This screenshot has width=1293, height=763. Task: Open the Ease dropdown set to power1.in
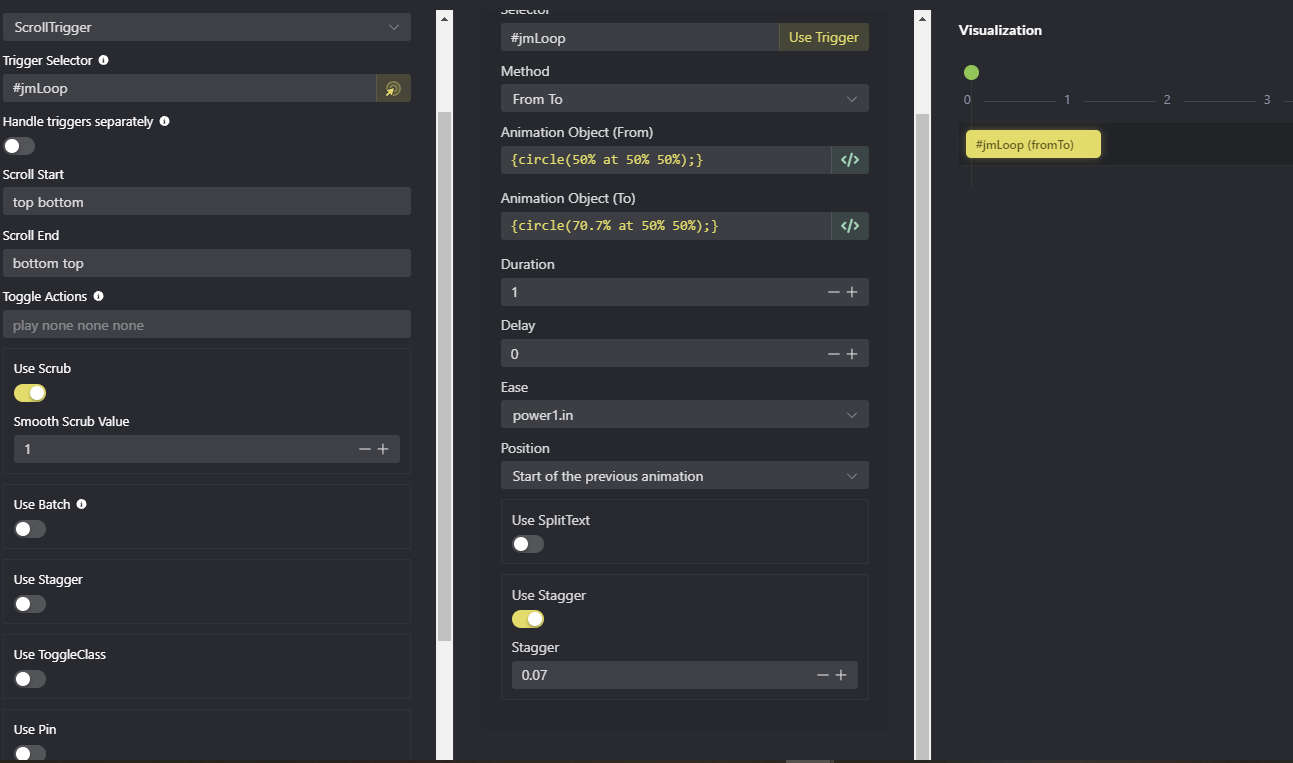tap(684, 415)
